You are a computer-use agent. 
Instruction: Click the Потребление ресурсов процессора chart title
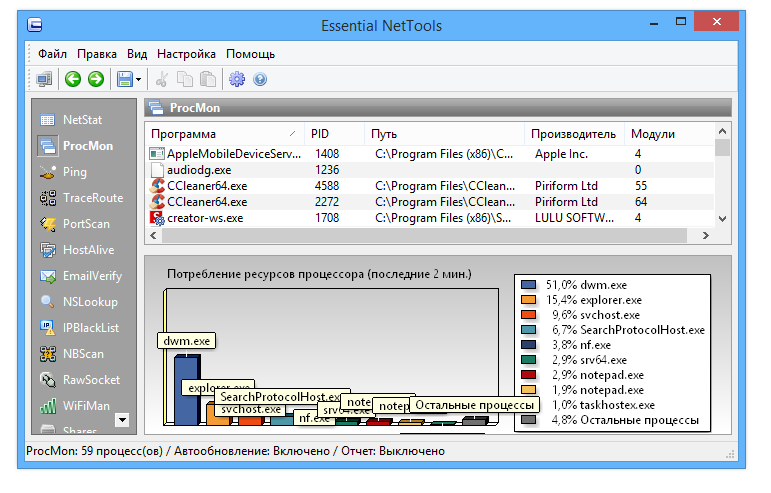(x=319, y=274)
